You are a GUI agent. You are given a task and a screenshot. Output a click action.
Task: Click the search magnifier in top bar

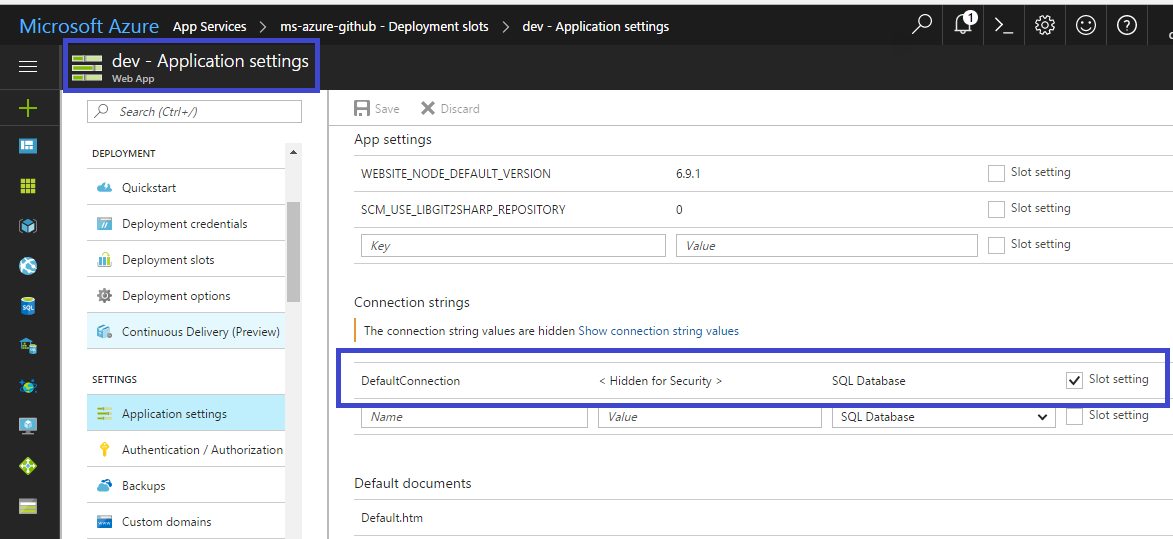921,26
